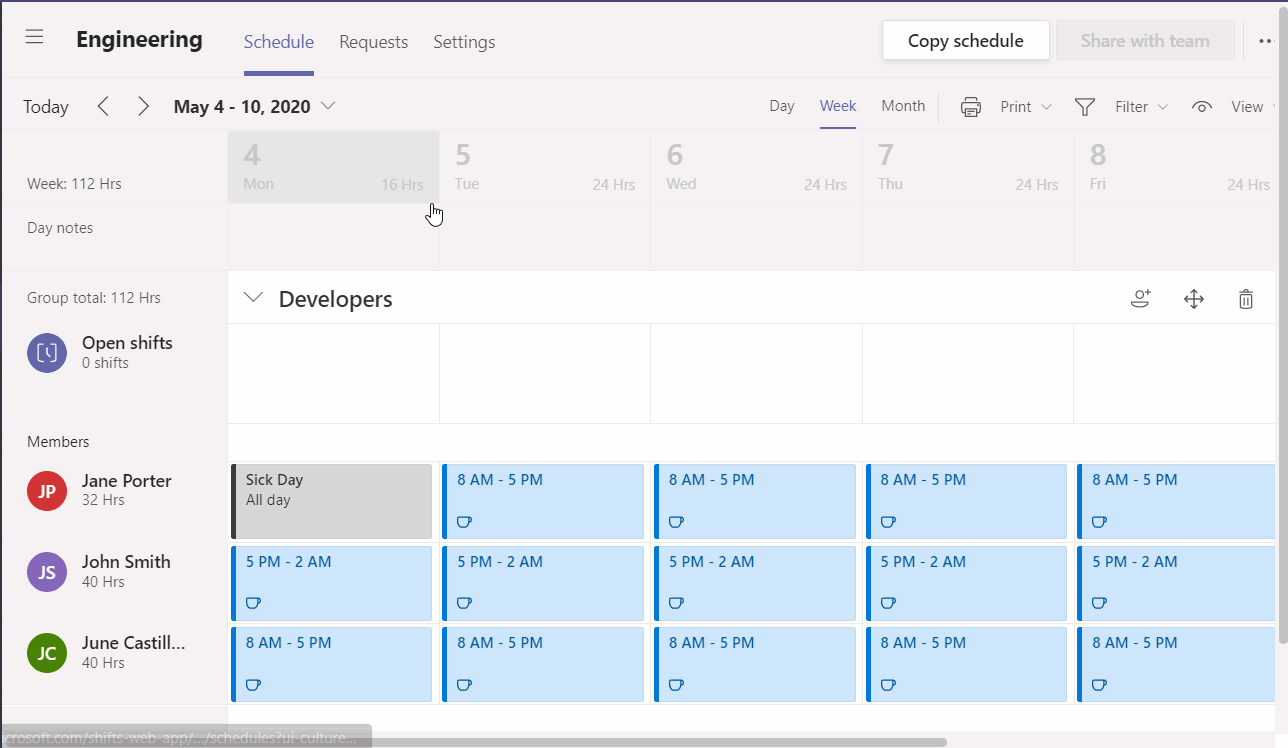Click the June Castill... member name

coord(134,643)
